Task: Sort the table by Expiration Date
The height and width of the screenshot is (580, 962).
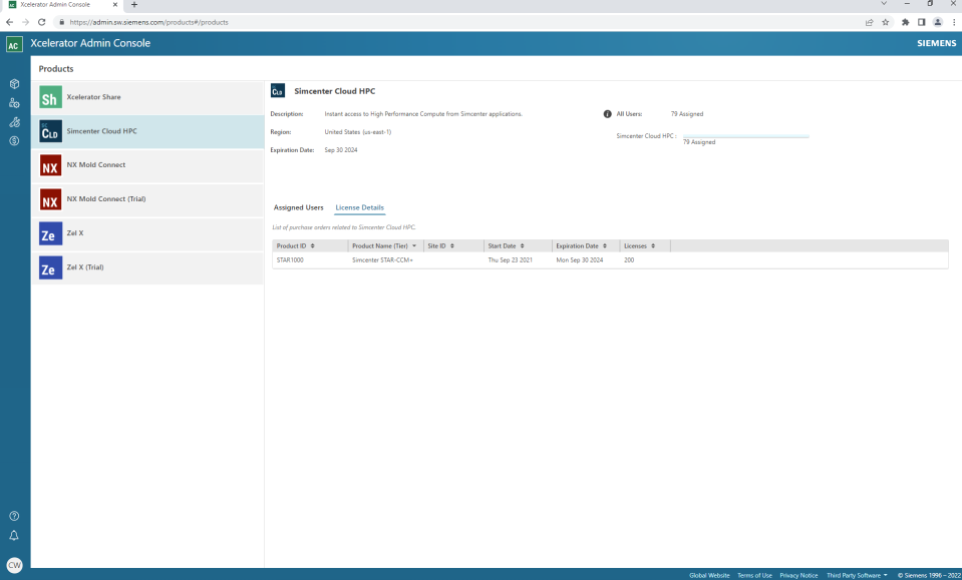Action: pyautogui.click(x=606, y=245)
